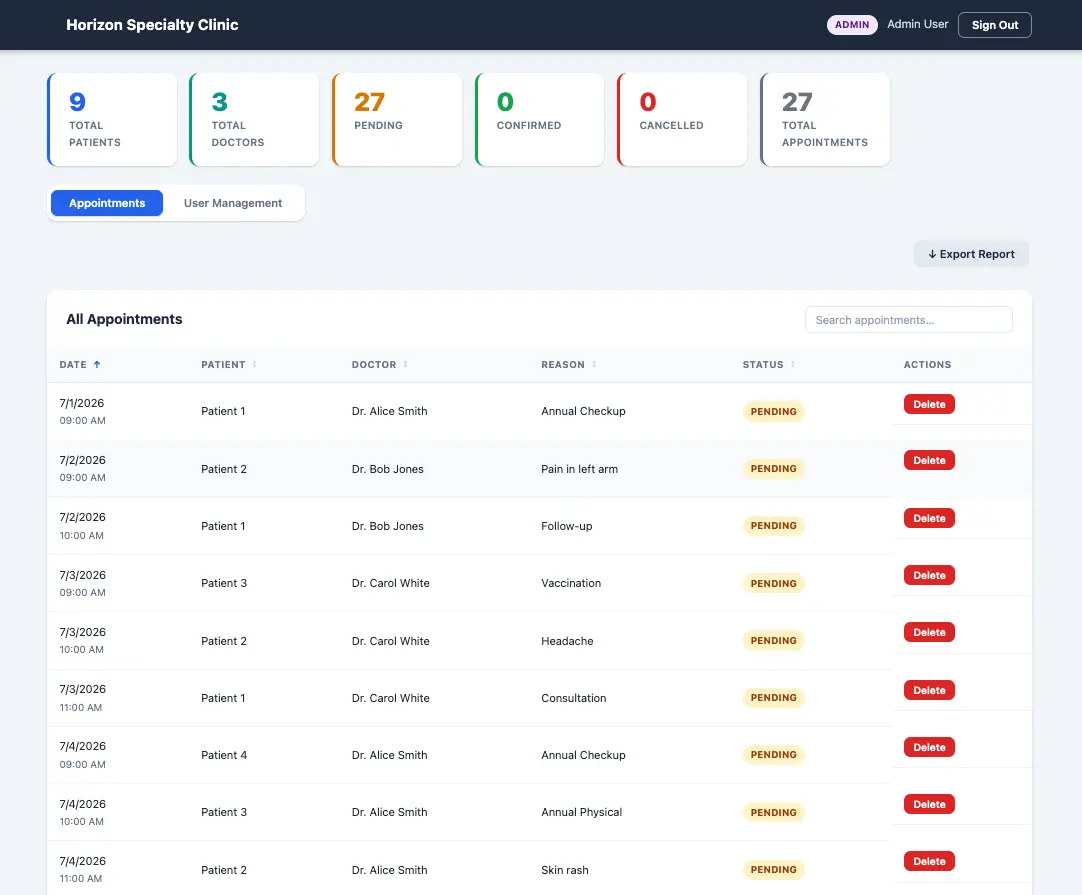Click Patient 4 in the table
Viewport: 1082px width, 895px height.
(x=224, y=755)
